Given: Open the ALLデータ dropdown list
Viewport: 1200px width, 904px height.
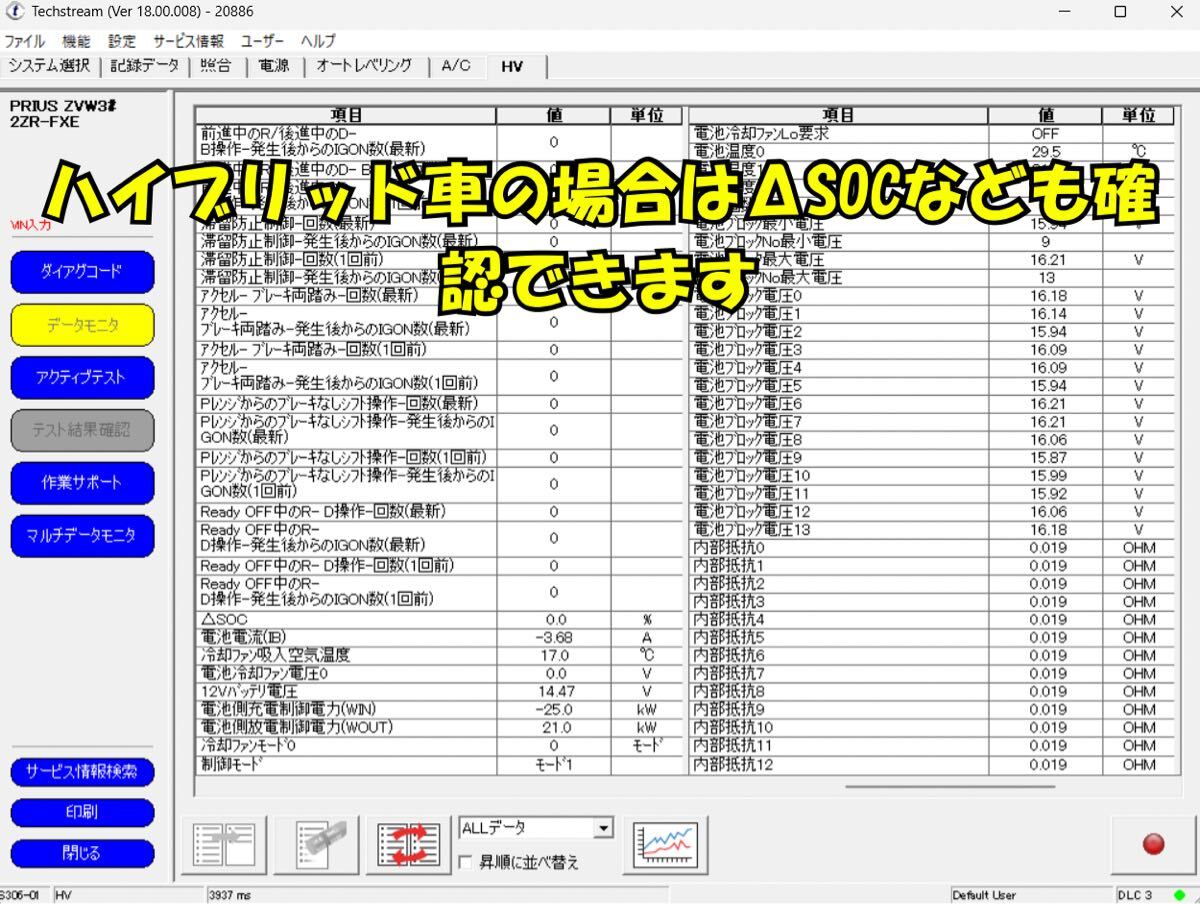Looking at the screenshot, I should point(601,827).
